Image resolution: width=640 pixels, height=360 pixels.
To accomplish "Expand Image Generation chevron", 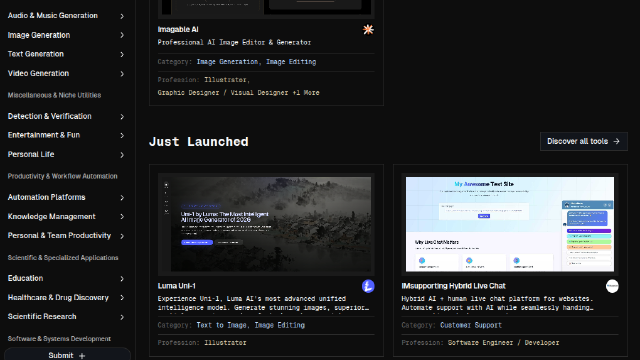I will pos(122,35).
